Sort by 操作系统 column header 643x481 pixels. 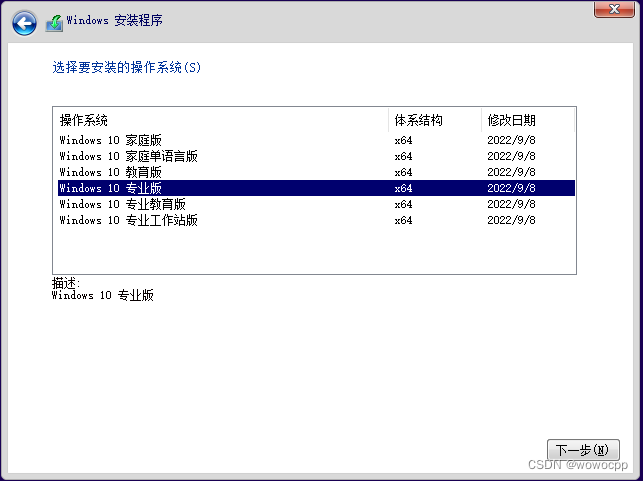[221, 121]
